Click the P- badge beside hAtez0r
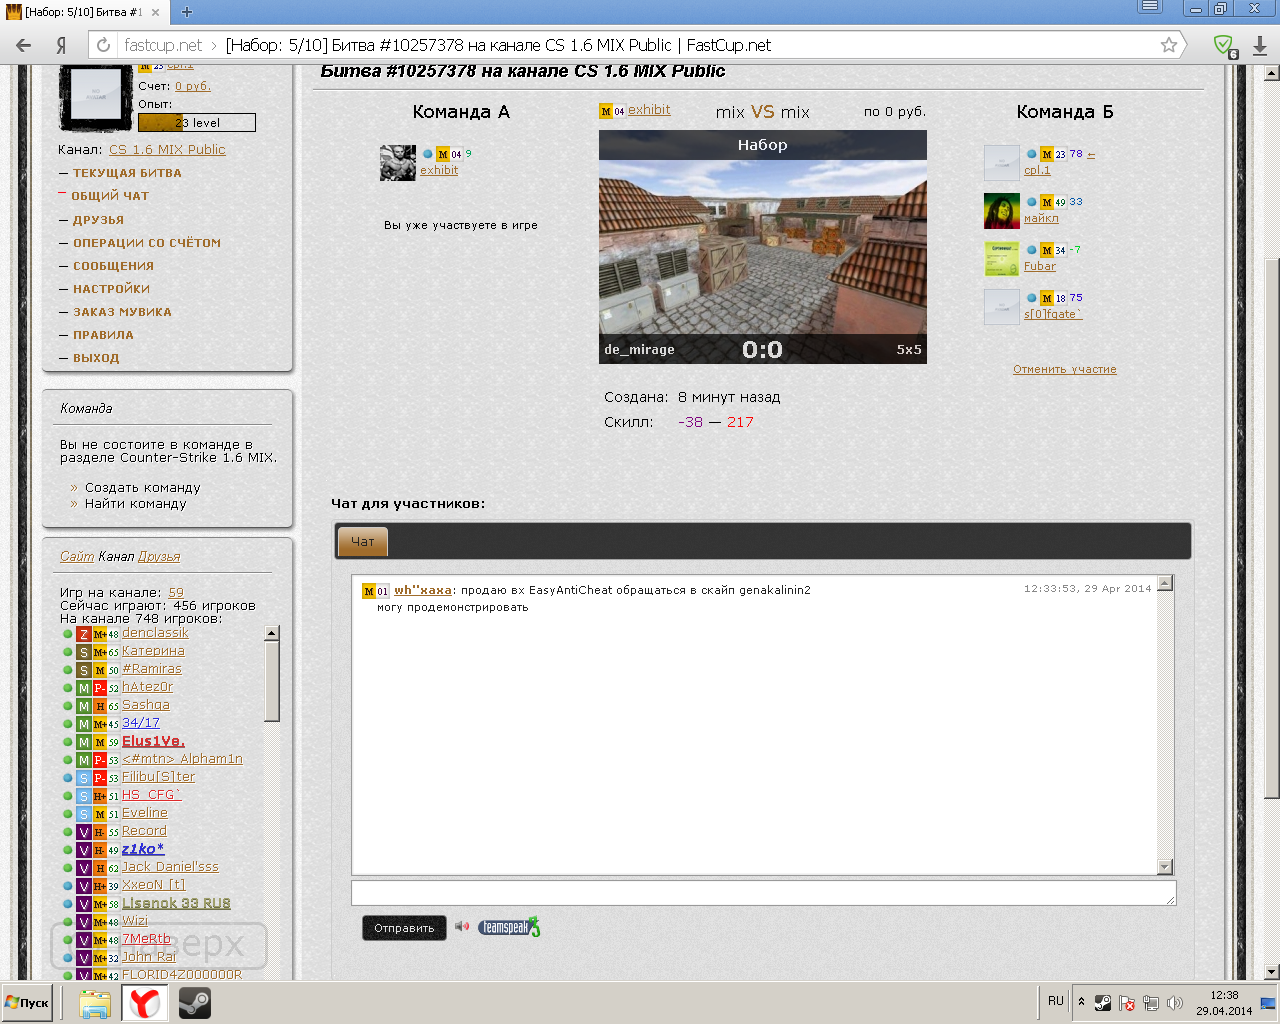 pos(100,688)
